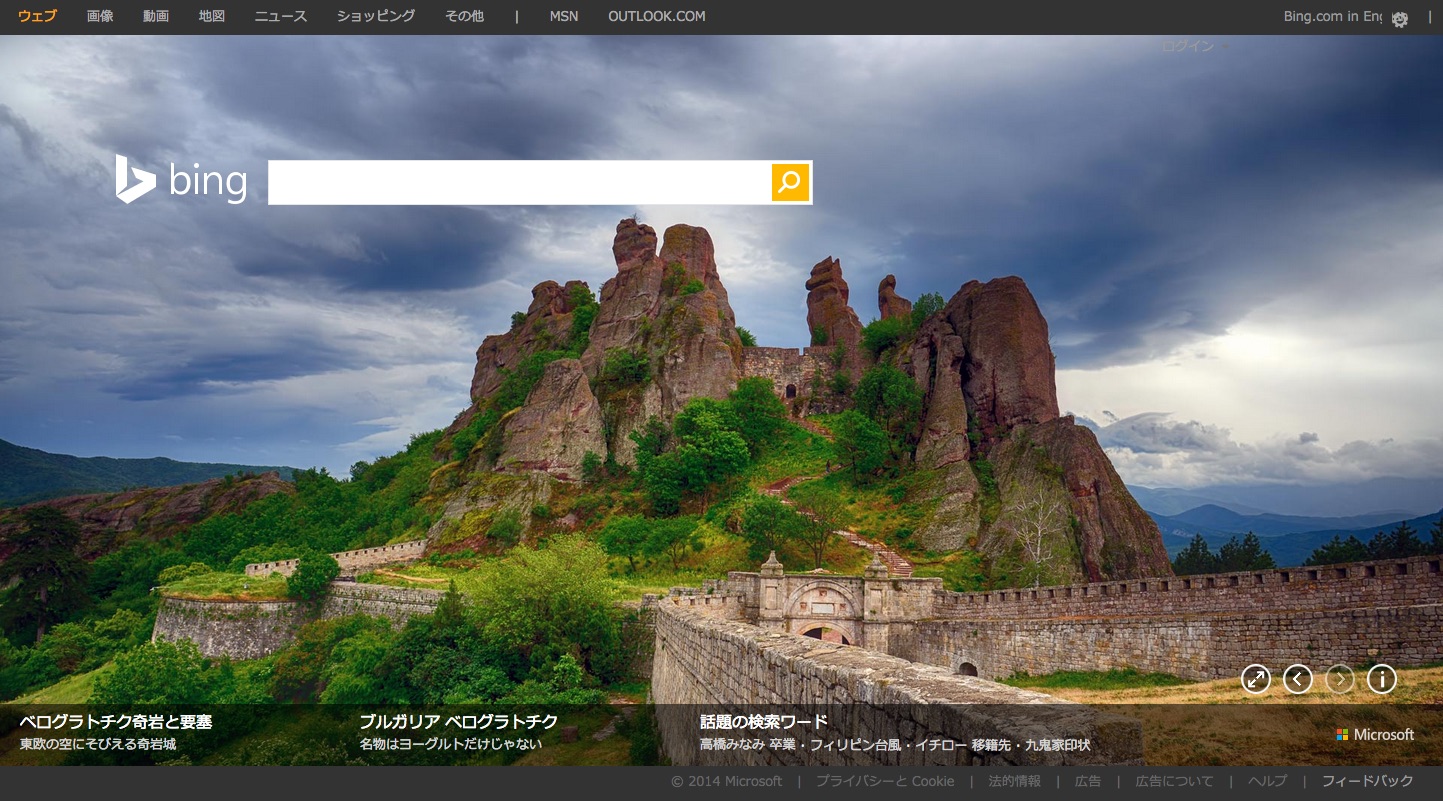Image resolution: width=1443 pixels, height=801 pixels.
Task: Show previous background image arrow
Action: click(x=1297, y=679)
